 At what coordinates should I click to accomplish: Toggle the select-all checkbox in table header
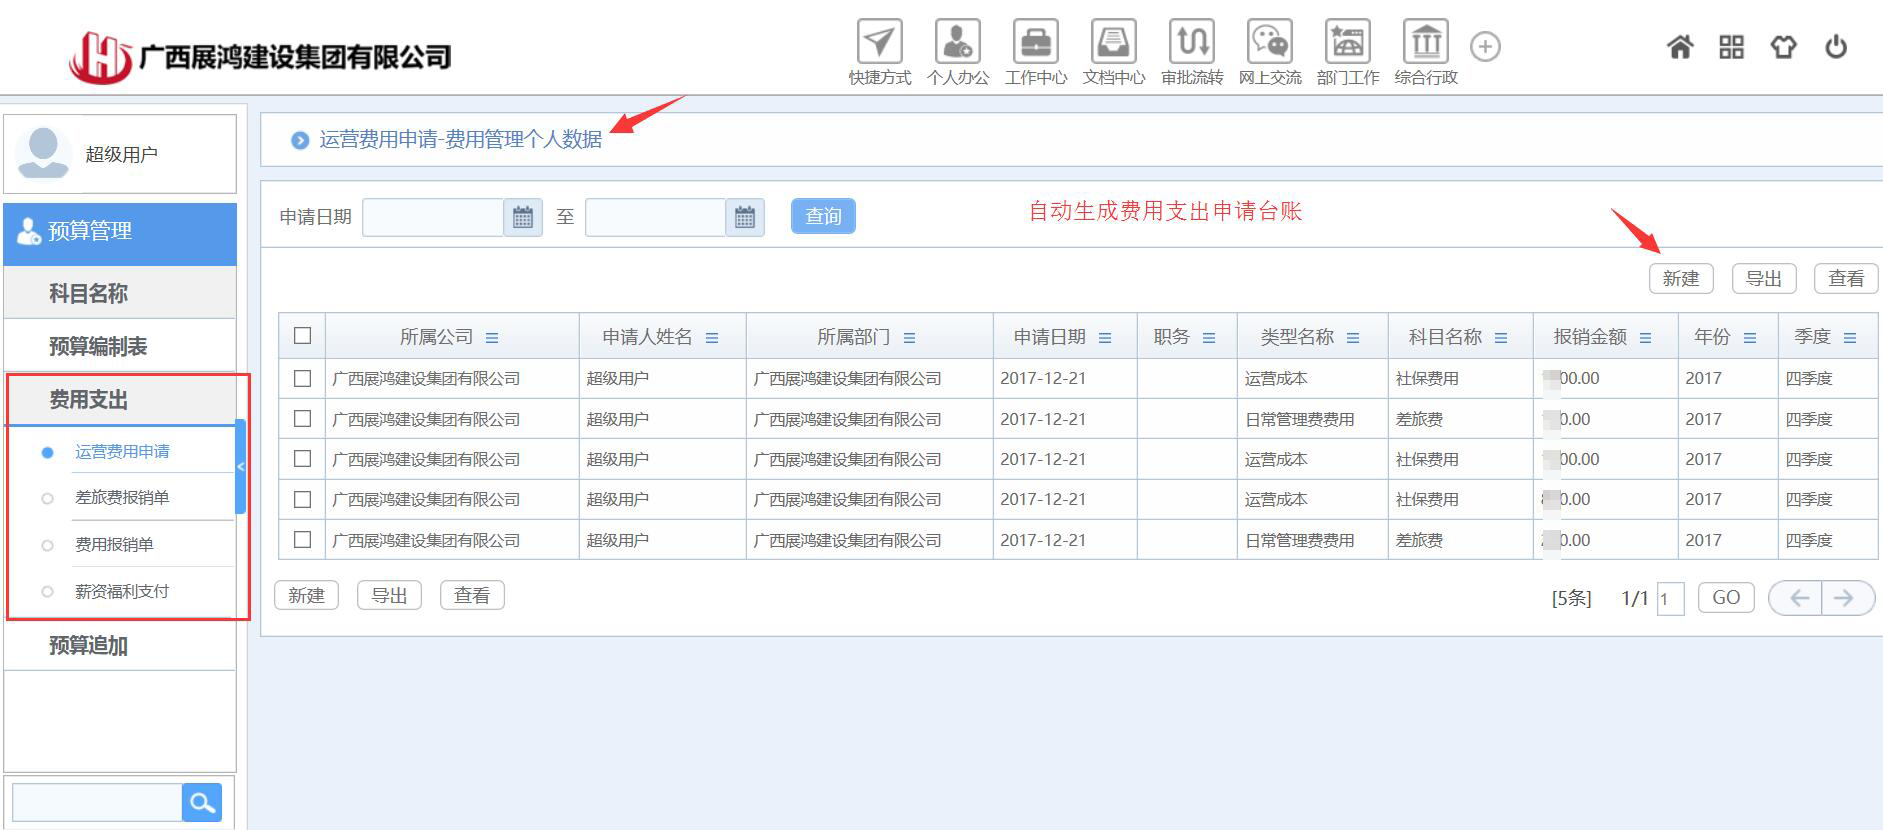pos(303,336)
